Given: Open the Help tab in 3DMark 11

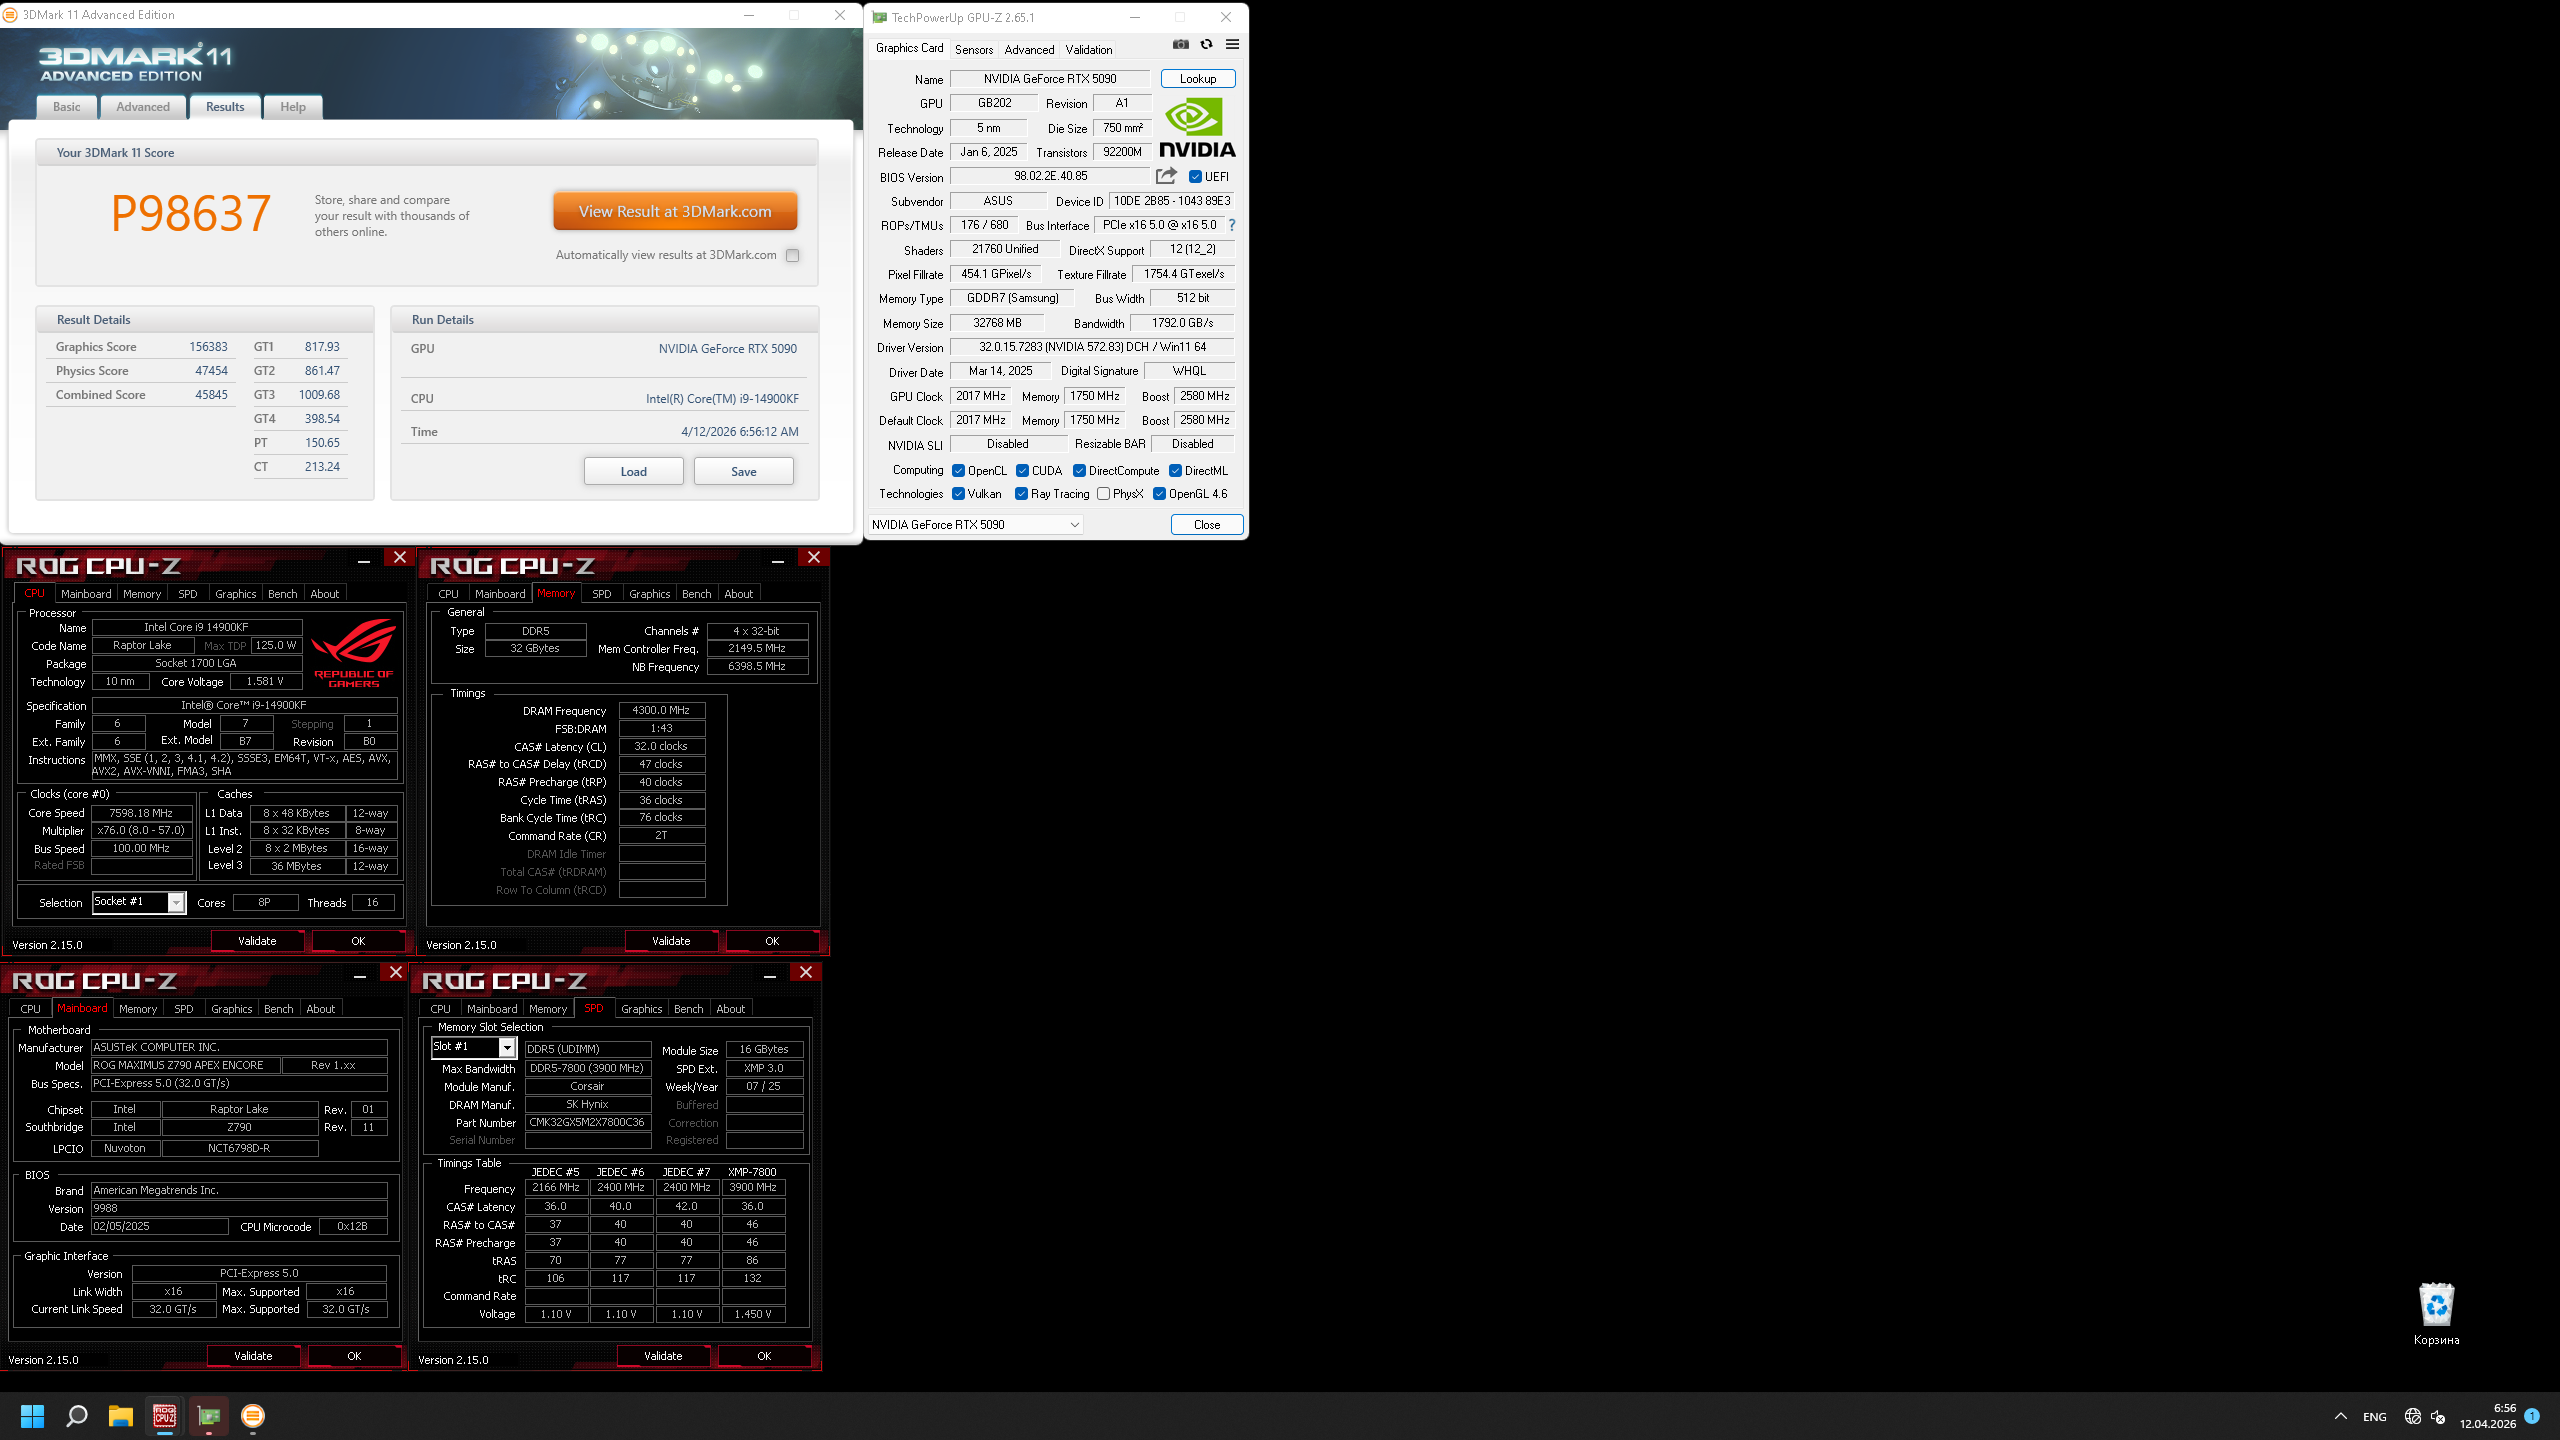Looking at the screenshot, I should click(x=293, y=107).
